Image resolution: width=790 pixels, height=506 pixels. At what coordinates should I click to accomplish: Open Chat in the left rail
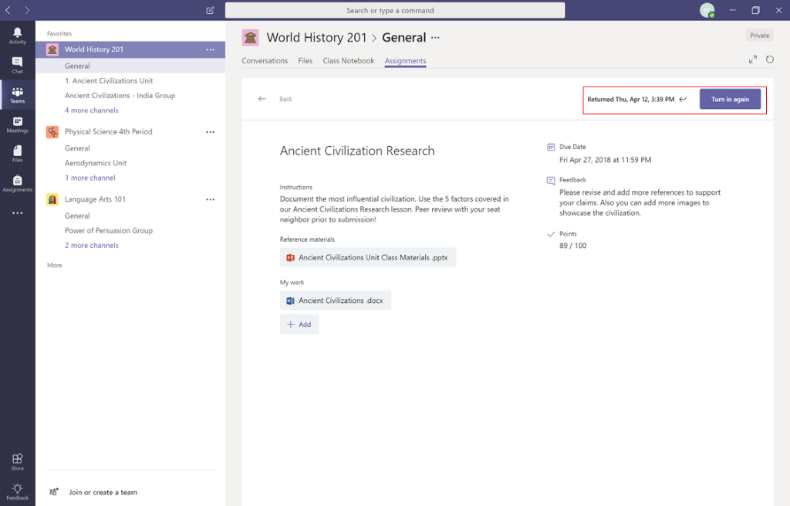click(17, 64)
